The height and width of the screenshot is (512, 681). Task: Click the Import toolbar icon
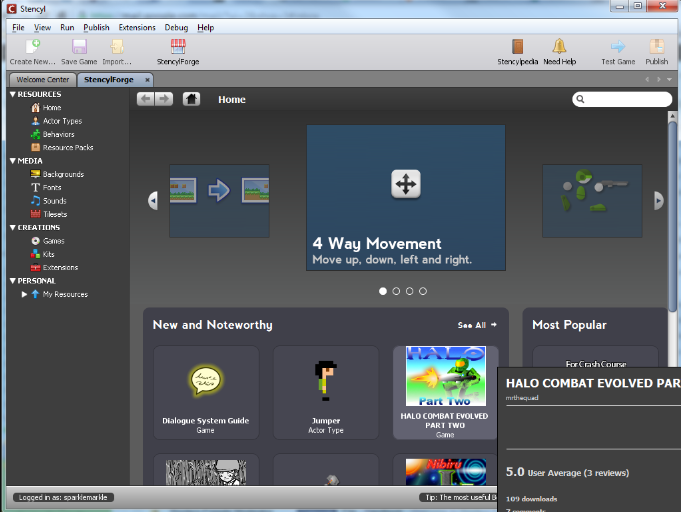[117, 46]
